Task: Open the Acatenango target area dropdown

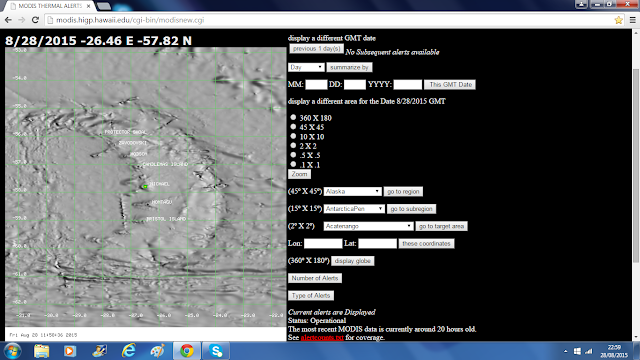Action: (368, 226)
